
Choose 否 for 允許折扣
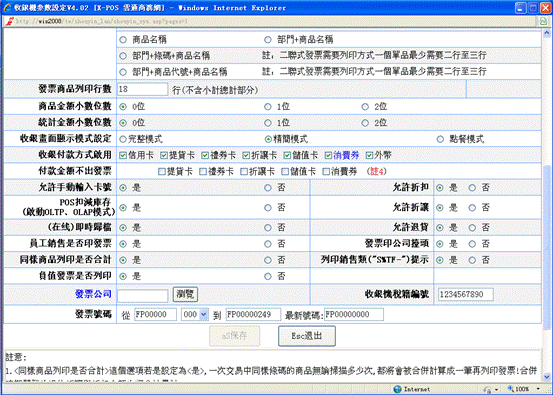click(472, 188)
